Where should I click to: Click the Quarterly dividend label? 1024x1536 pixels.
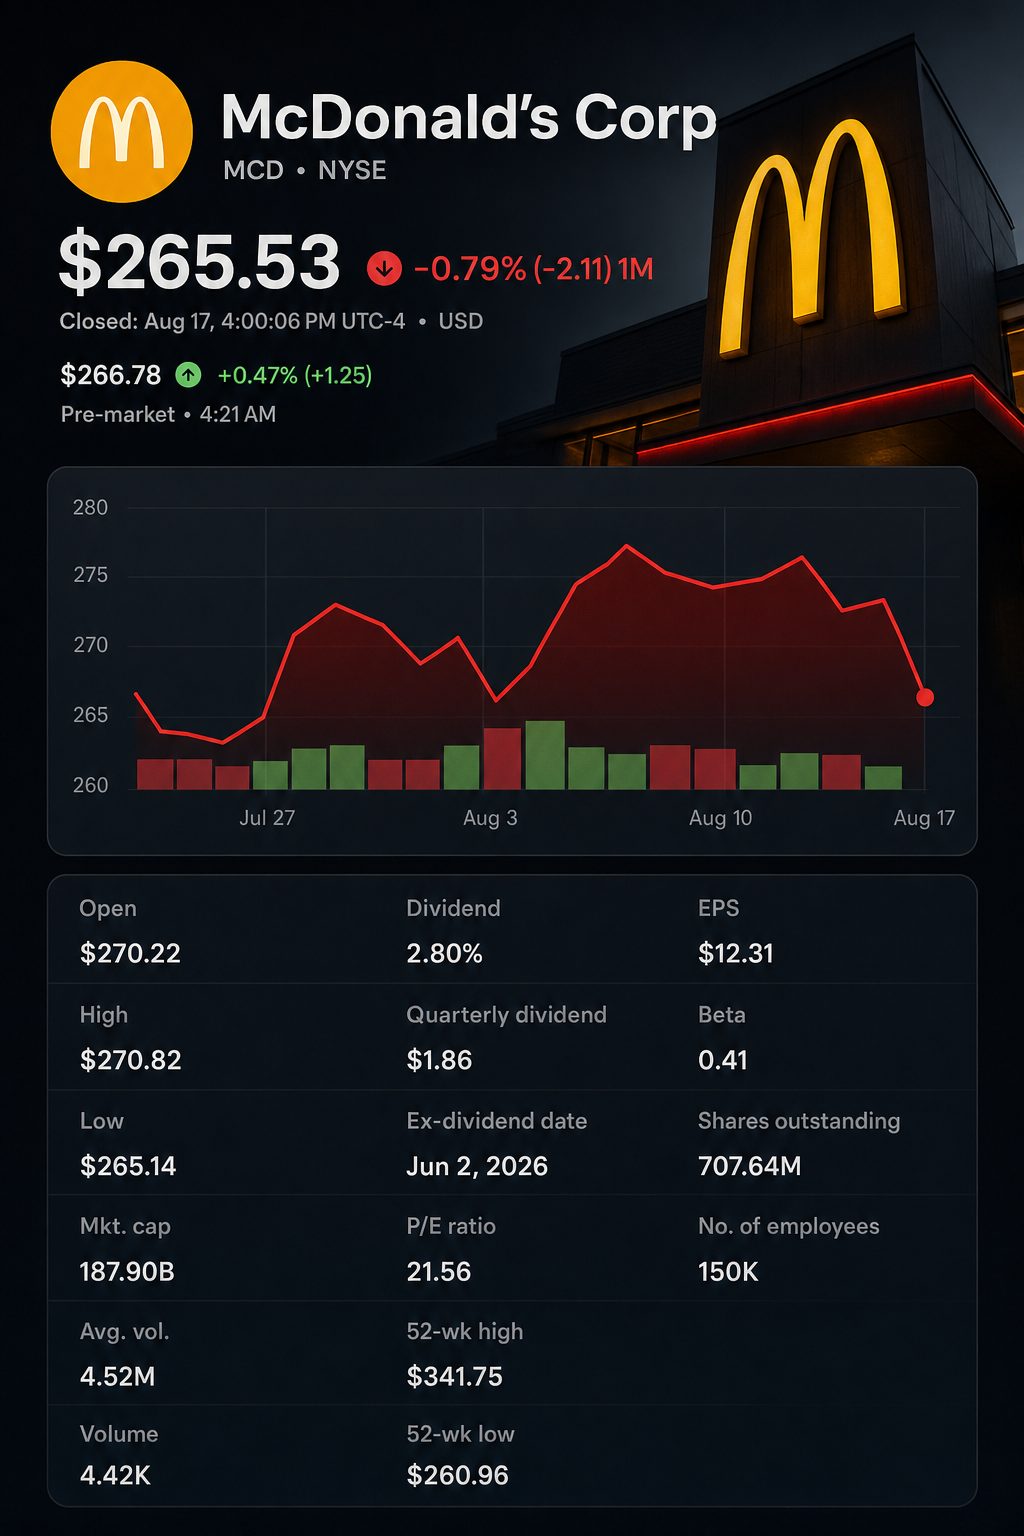click(506, 1015)
